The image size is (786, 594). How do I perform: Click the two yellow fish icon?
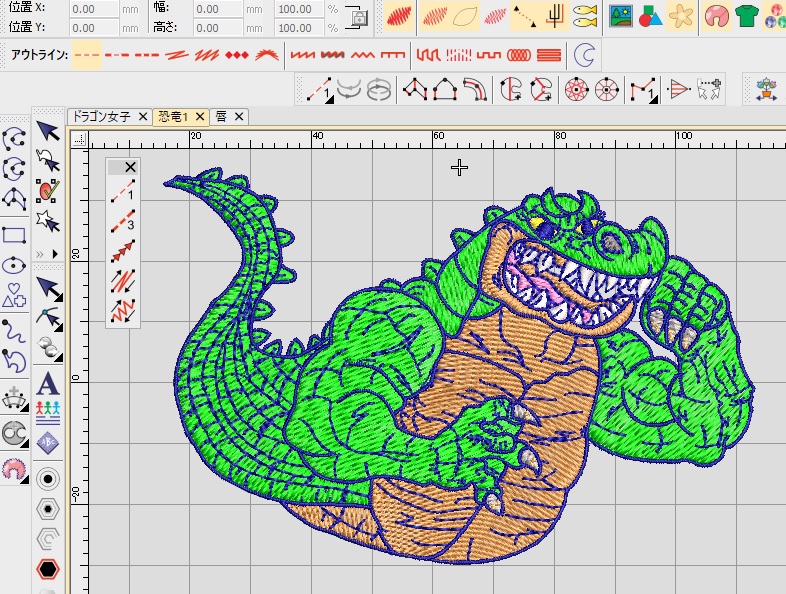coord(585,16)
